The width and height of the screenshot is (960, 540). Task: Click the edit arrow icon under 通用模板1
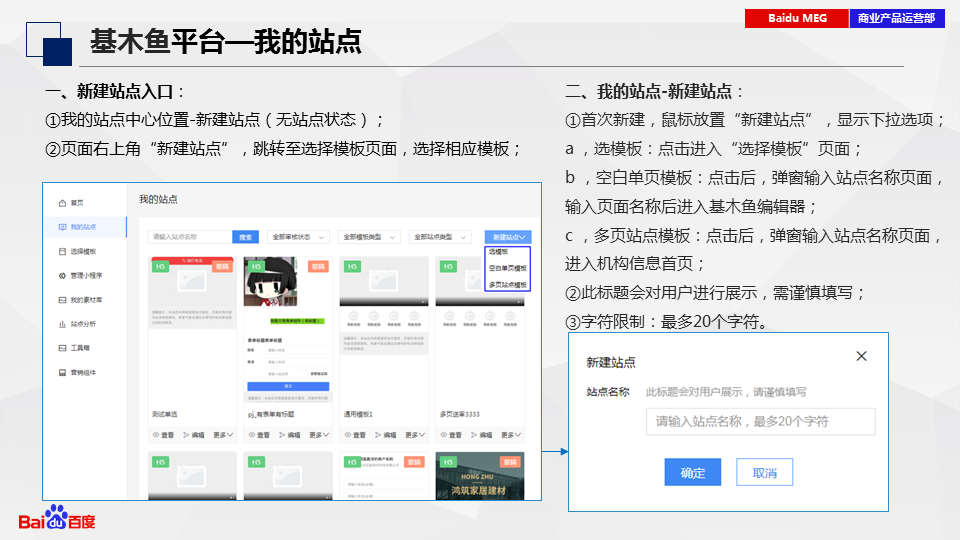[378, 435]
